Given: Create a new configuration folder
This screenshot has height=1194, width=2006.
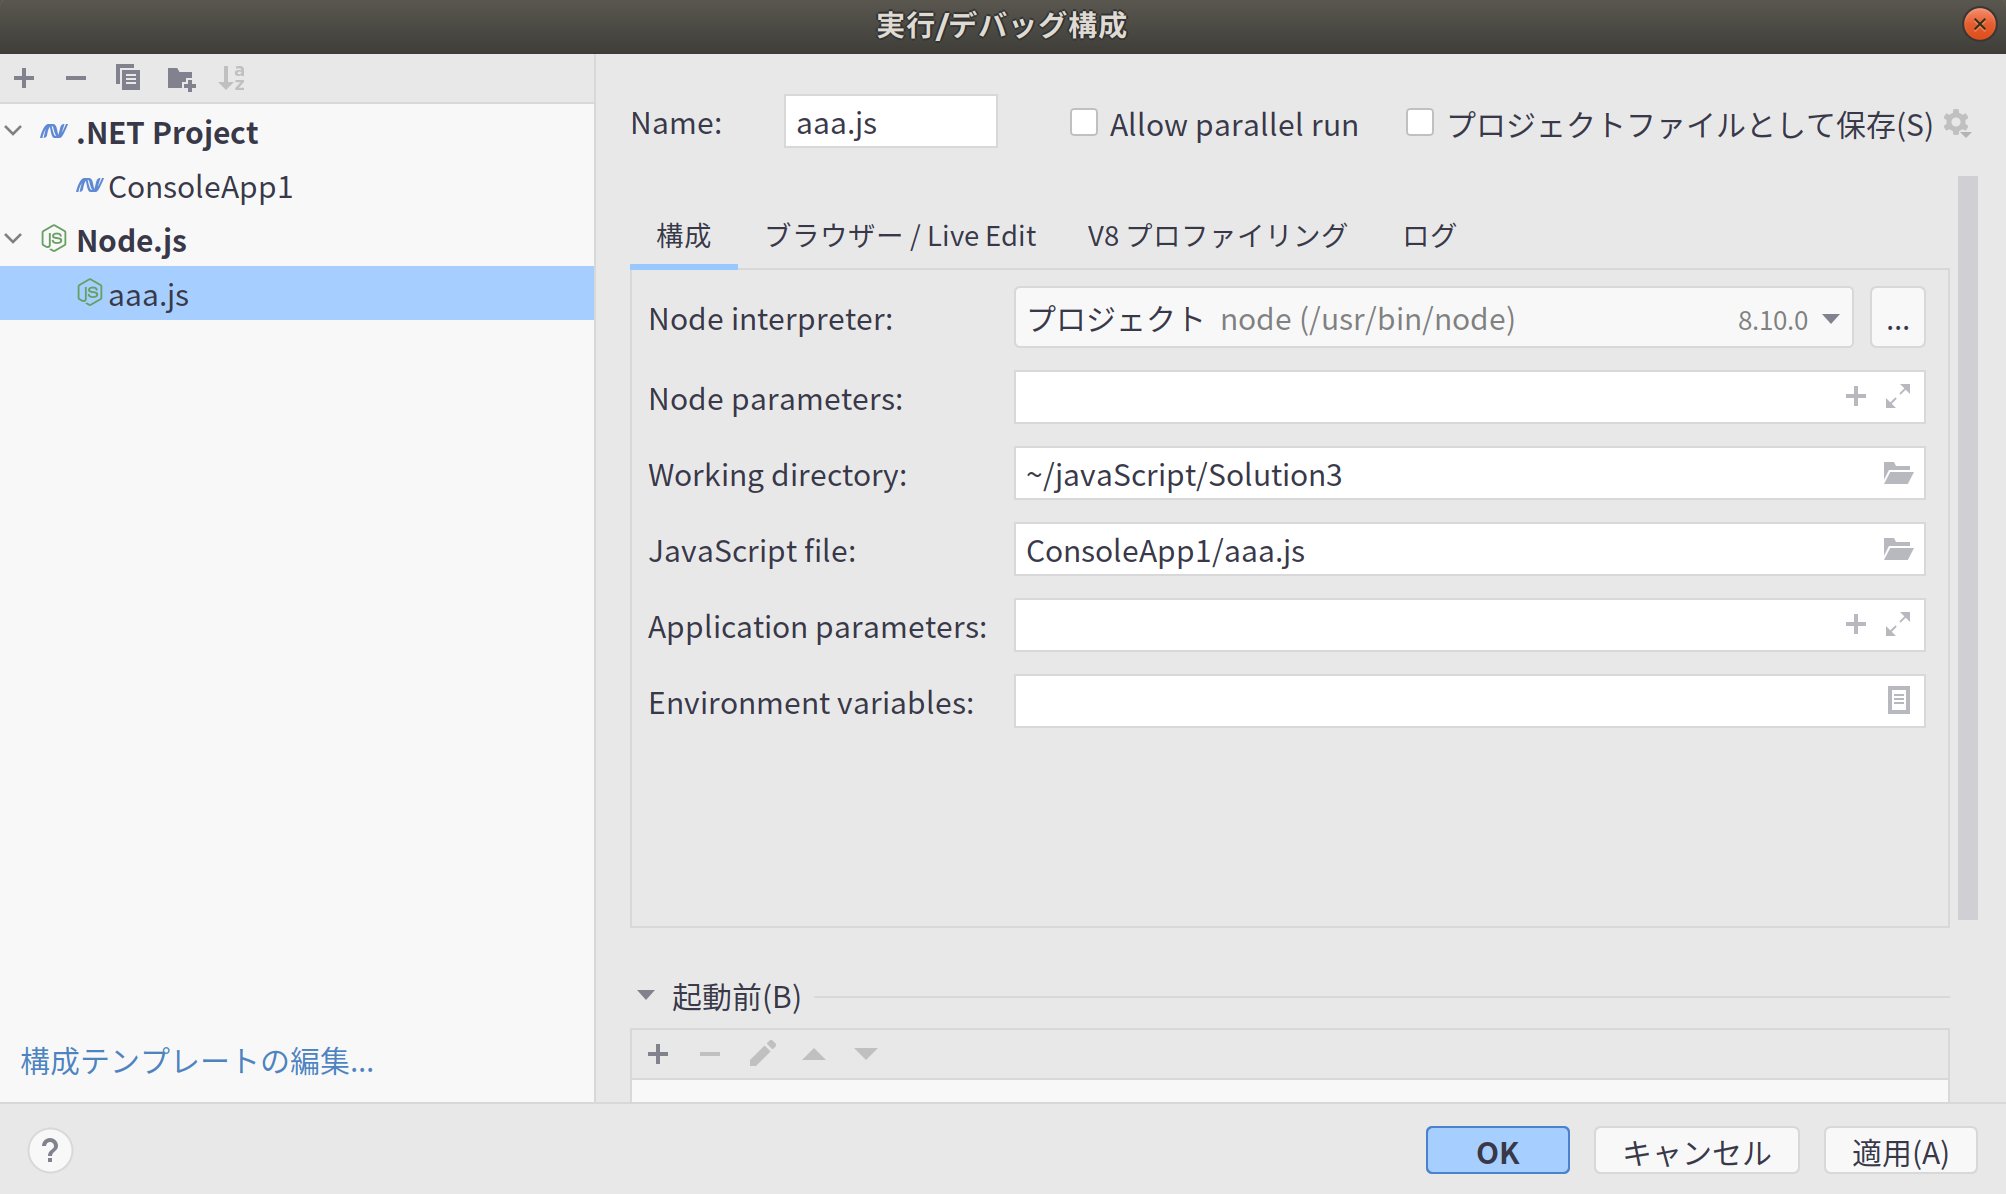Looking at the screenshot, I should (x=181, y=78).
